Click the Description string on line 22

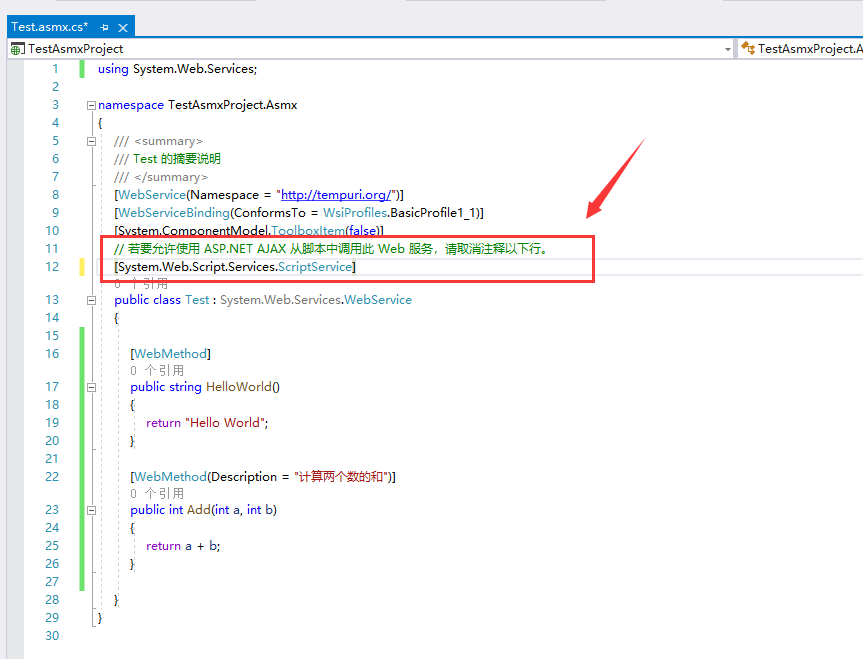click(x=342, y=477)
